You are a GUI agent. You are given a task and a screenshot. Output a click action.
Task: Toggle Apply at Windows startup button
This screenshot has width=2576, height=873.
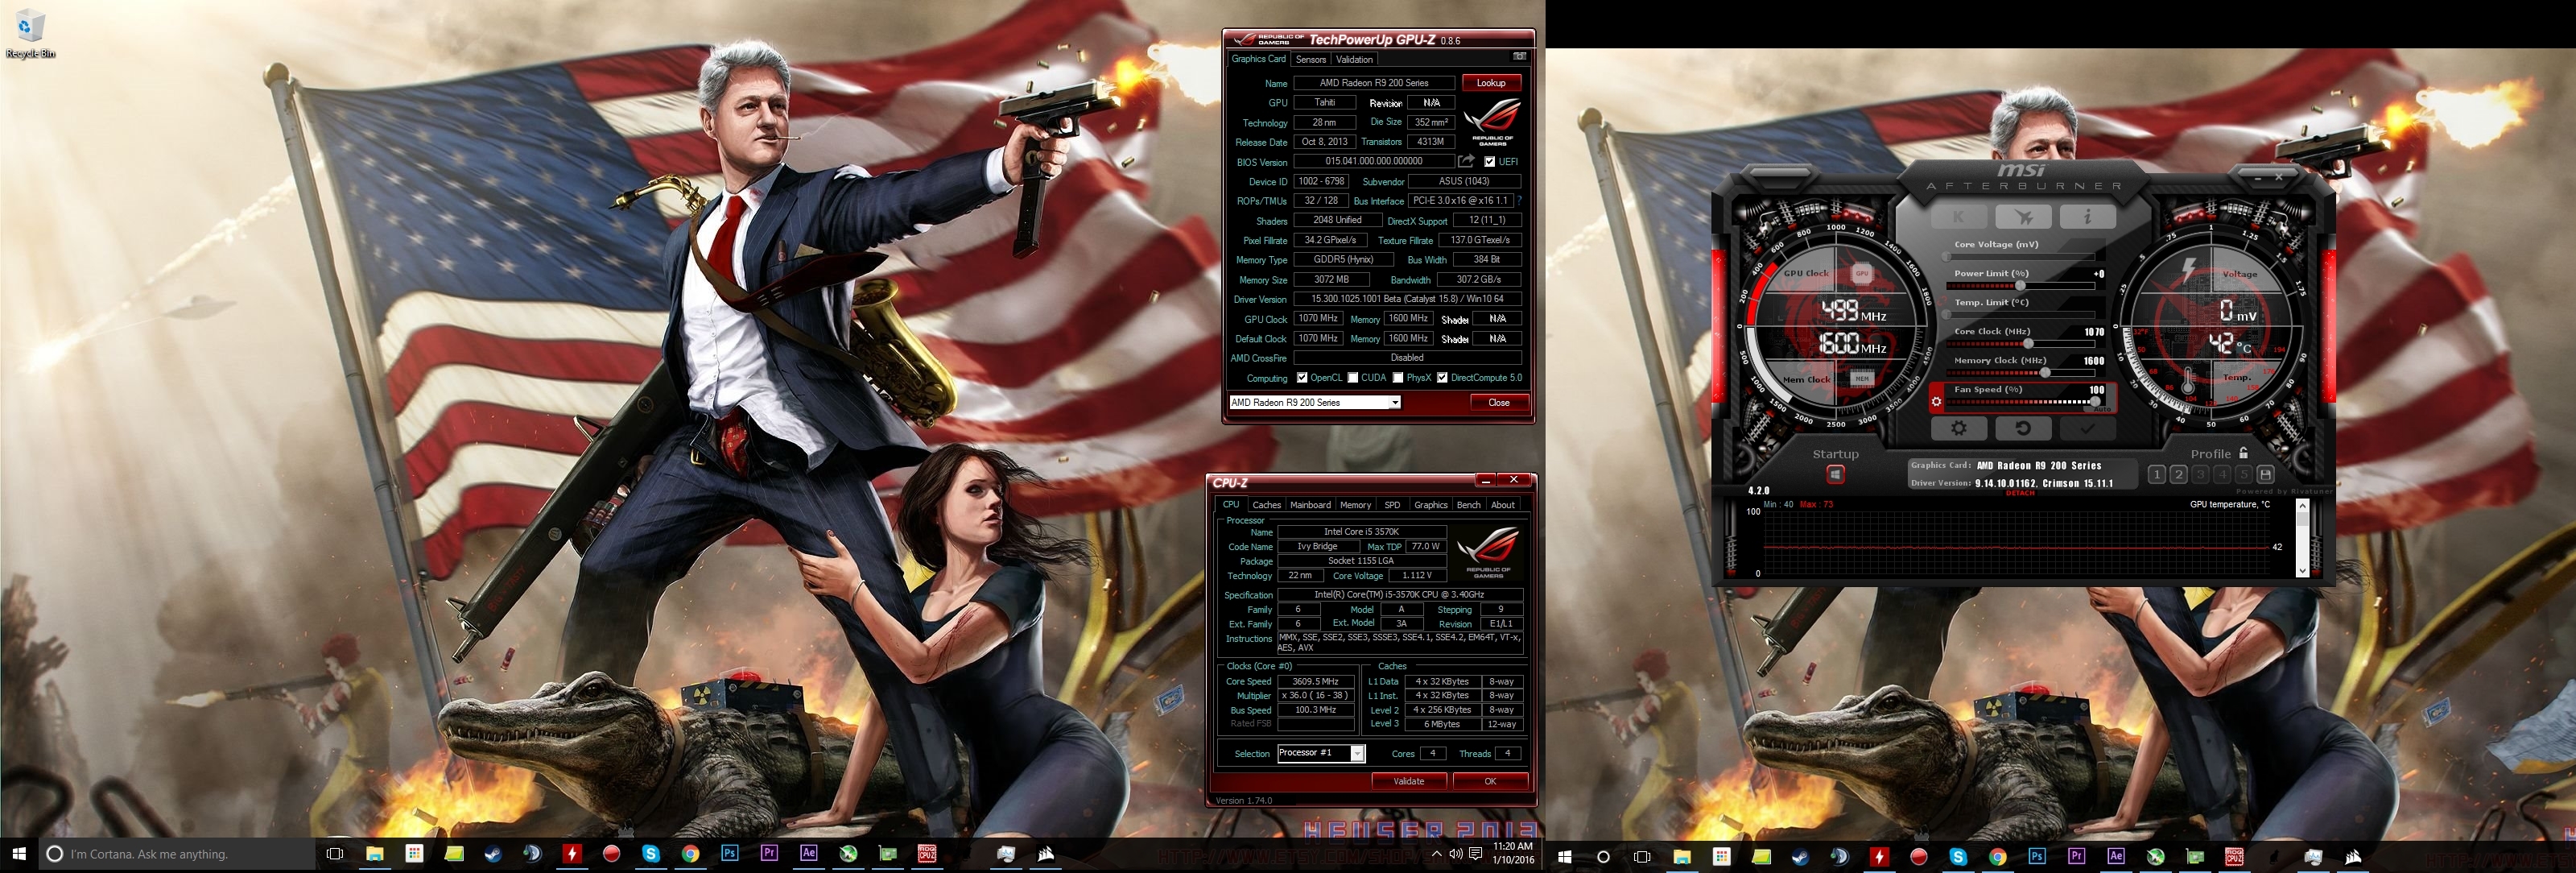[1835, 475]
